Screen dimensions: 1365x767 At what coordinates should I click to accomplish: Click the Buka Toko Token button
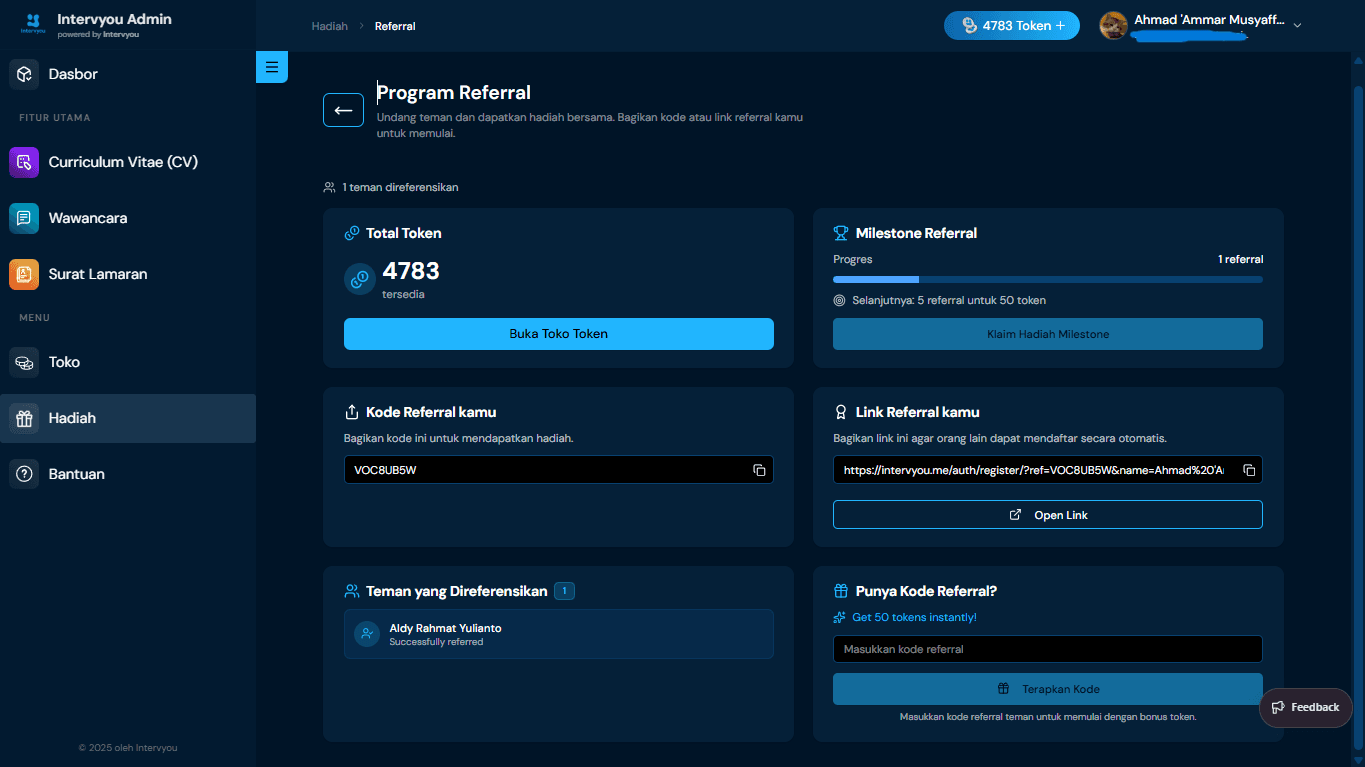pos(559,334)
